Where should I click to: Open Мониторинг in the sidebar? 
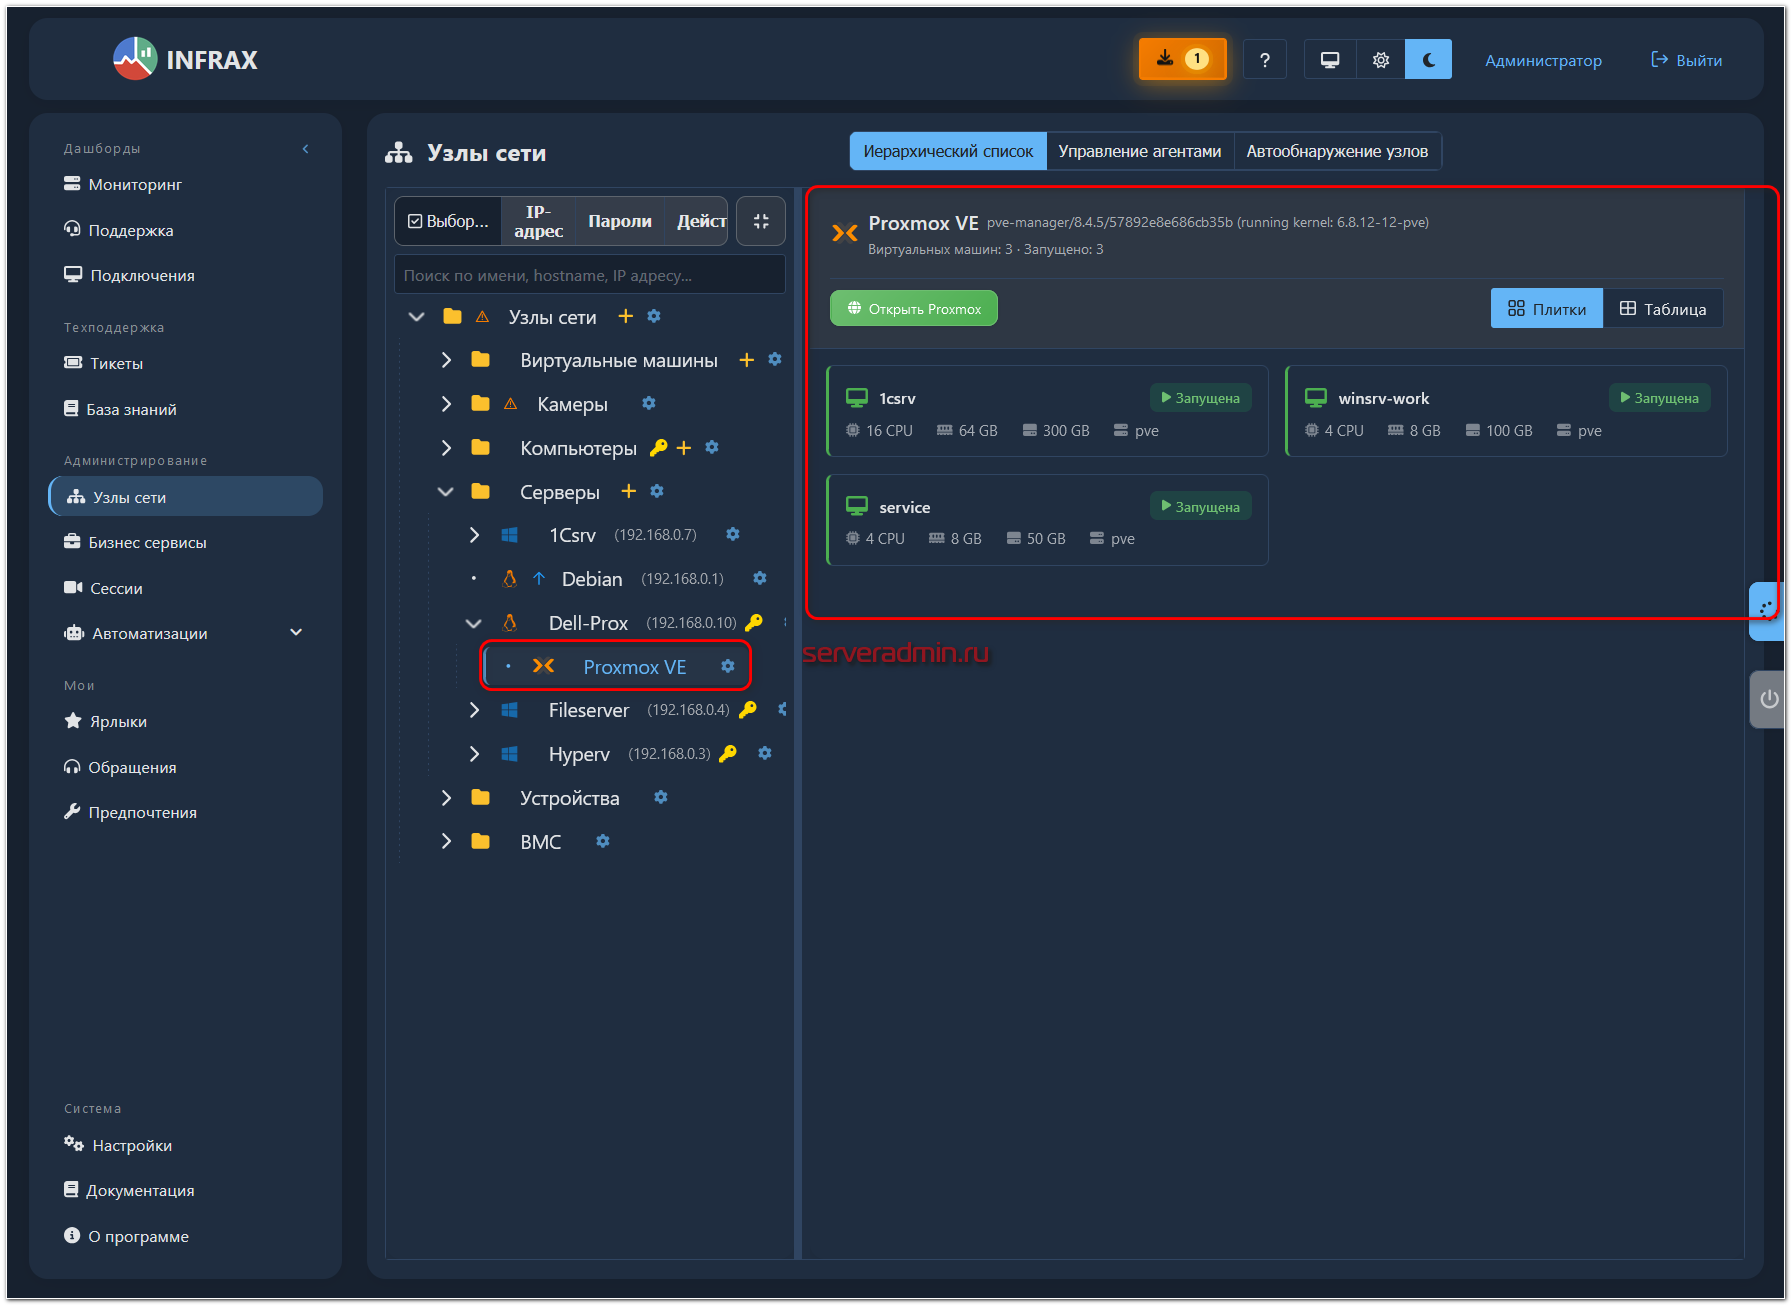pos(135,184)
